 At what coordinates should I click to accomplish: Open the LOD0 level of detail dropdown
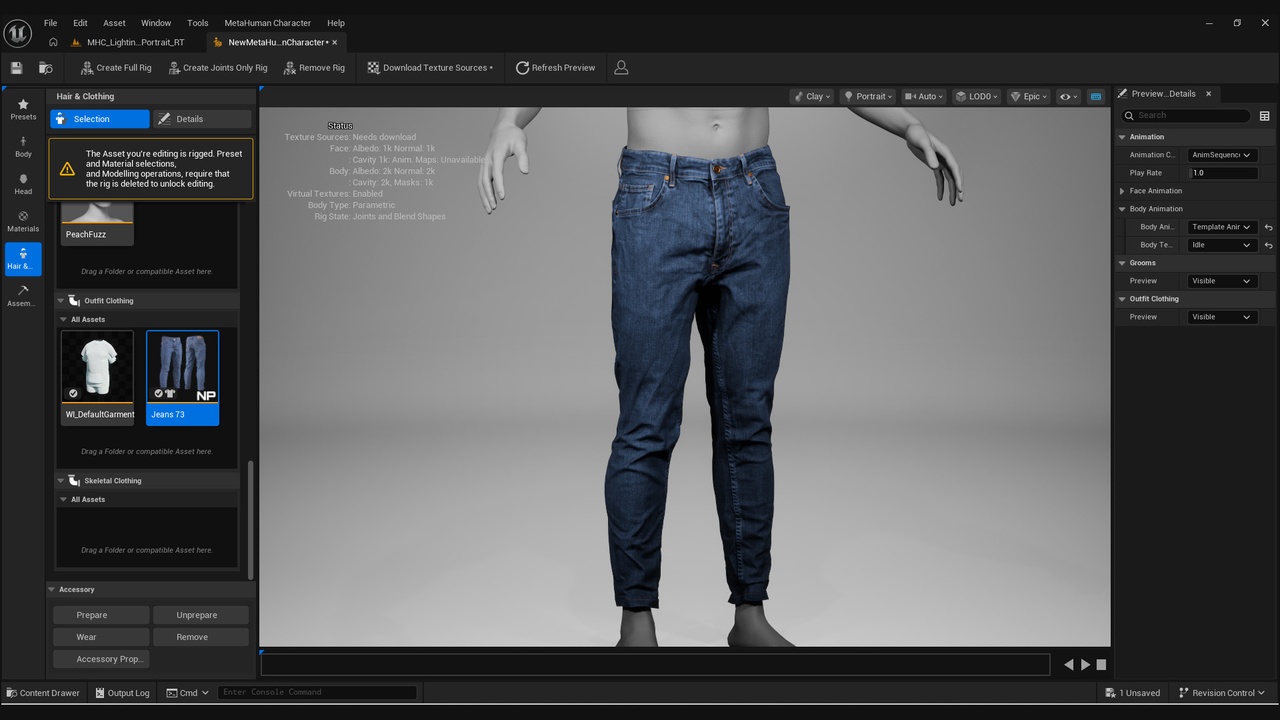pos(976,97)
